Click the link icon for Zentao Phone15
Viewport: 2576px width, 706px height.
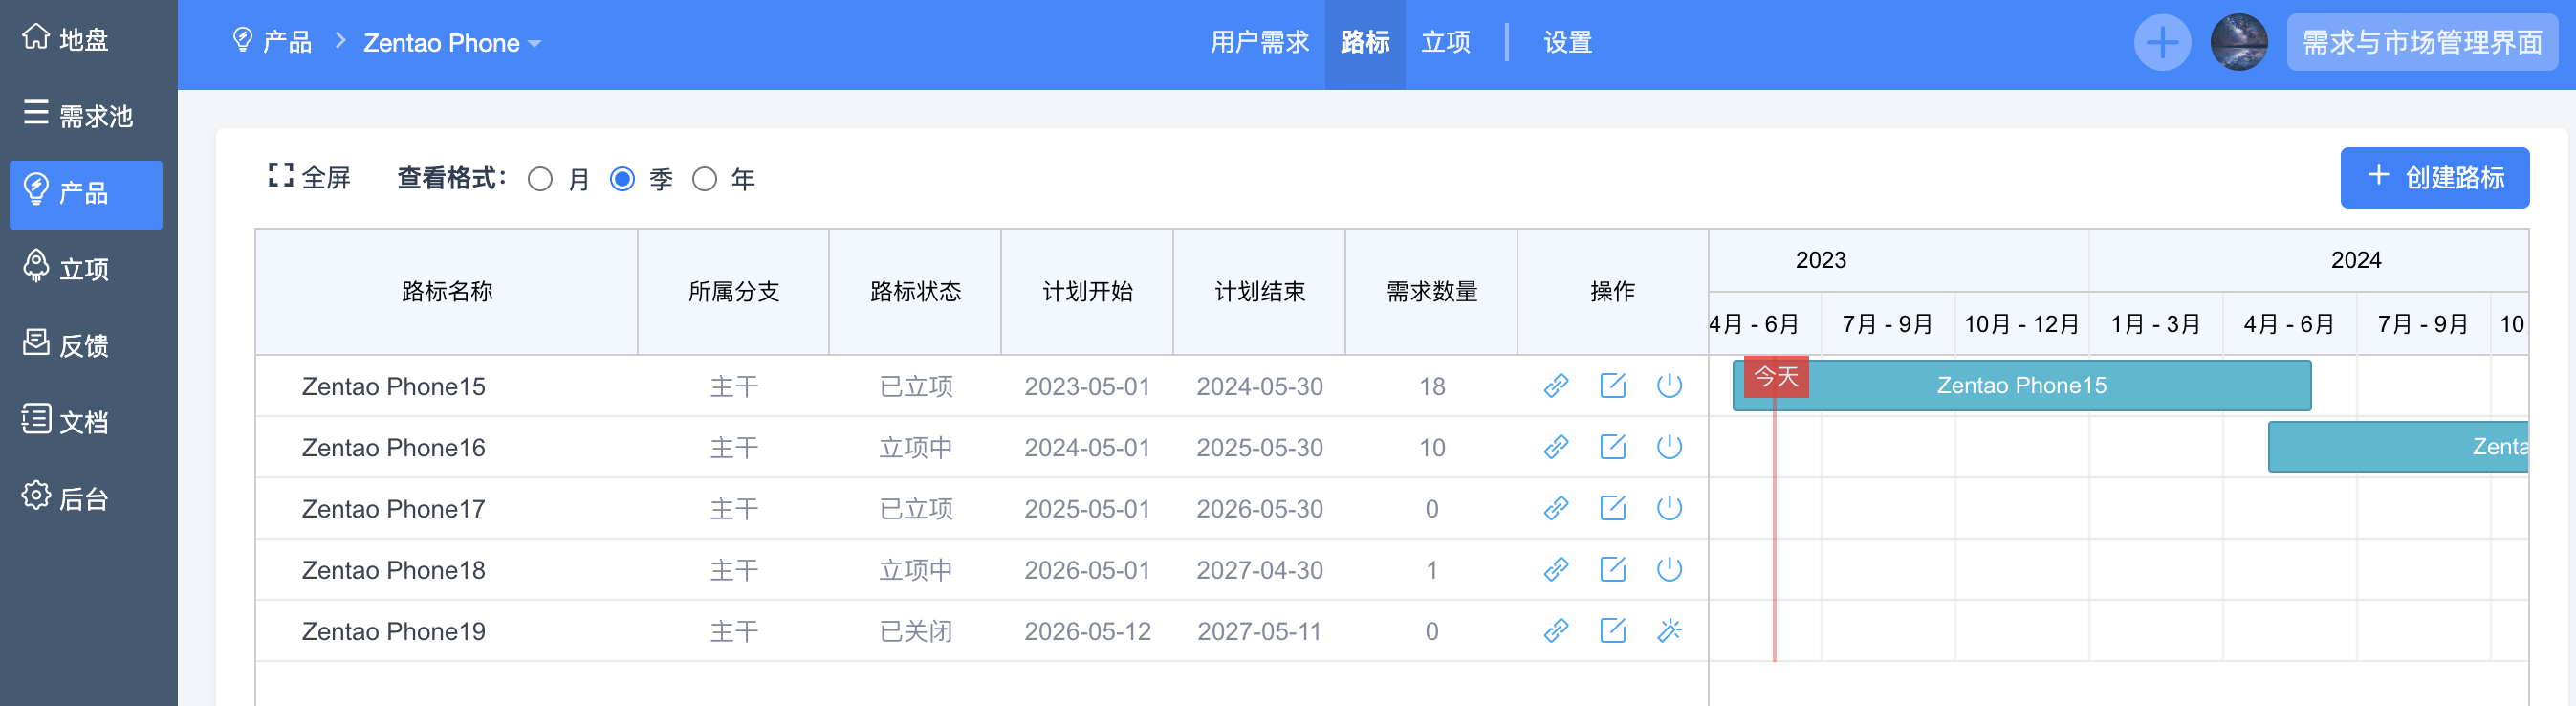click(x=1556, y=386)
